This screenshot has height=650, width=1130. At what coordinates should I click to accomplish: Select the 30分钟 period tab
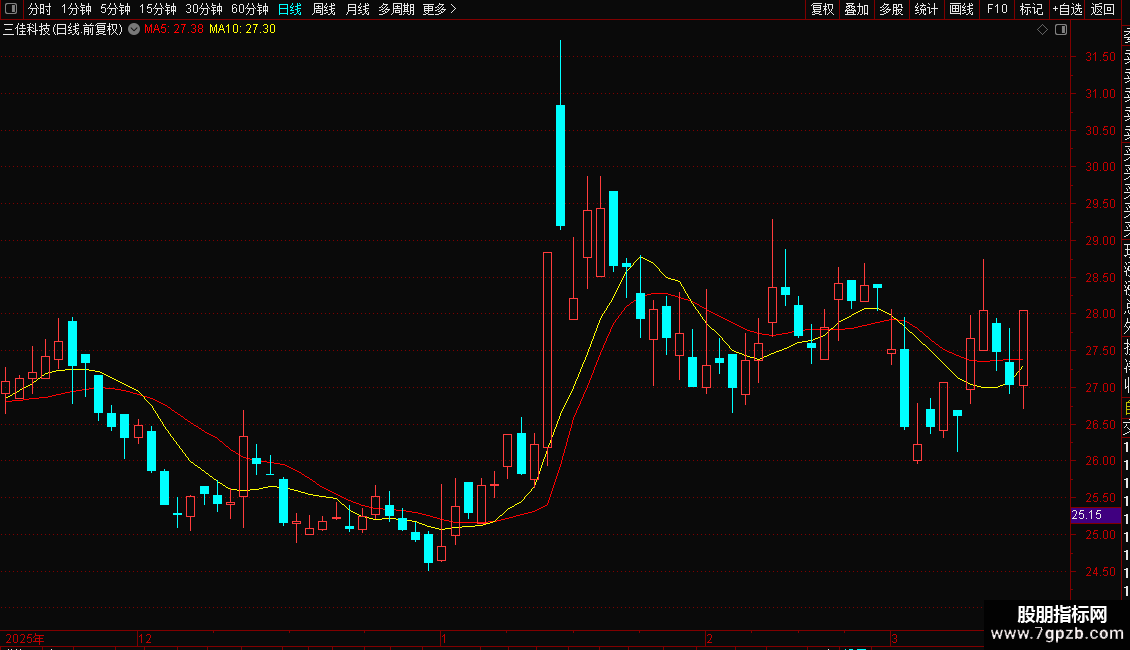tap(204, 9)
